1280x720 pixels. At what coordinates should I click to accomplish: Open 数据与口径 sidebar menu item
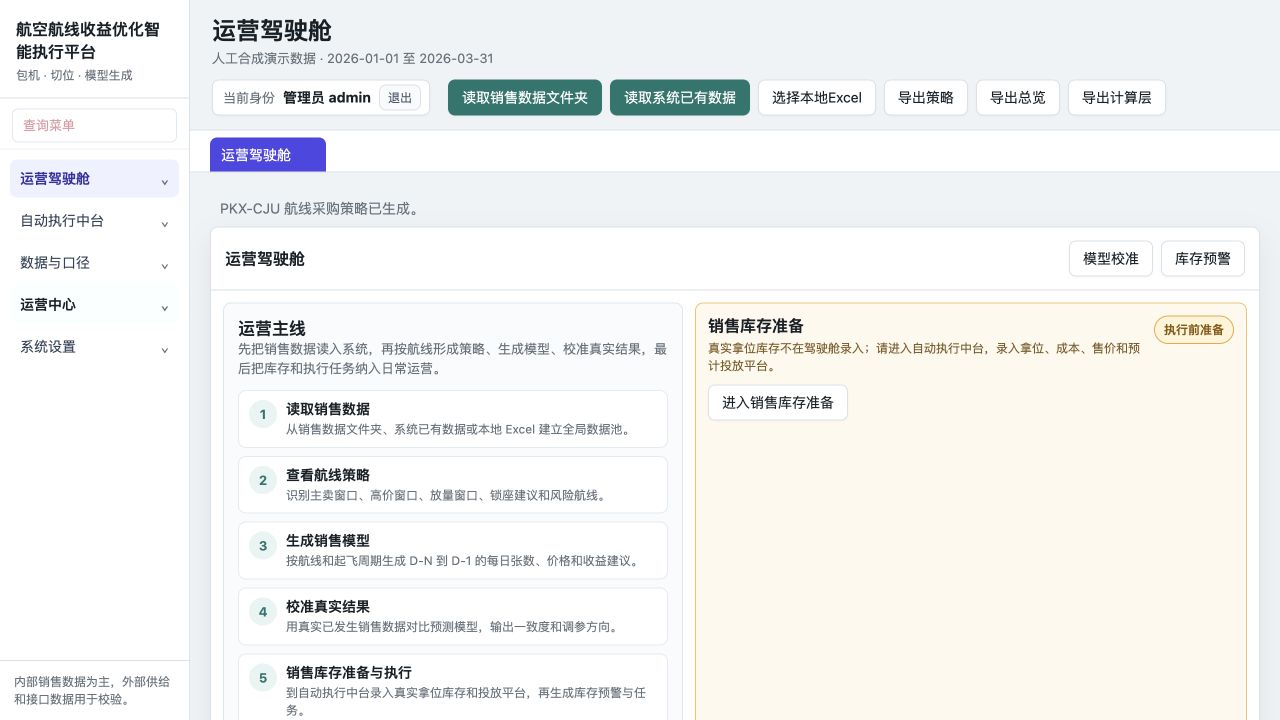(94, 263)
